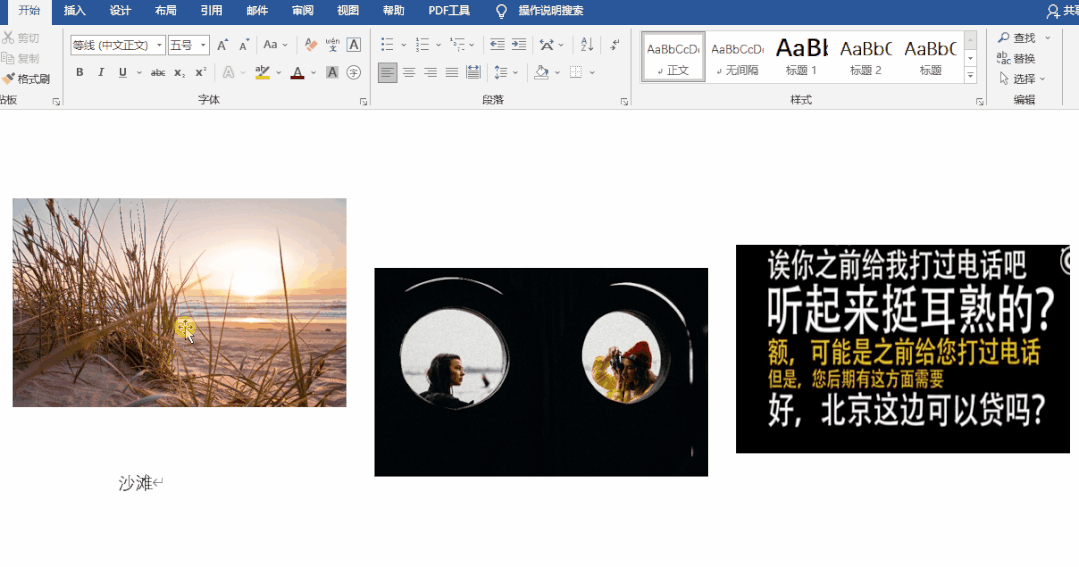This screenshot has height=567, width=1079.
Task: Expand the line spacing dropdown
Action: click(x=515, y=73)
